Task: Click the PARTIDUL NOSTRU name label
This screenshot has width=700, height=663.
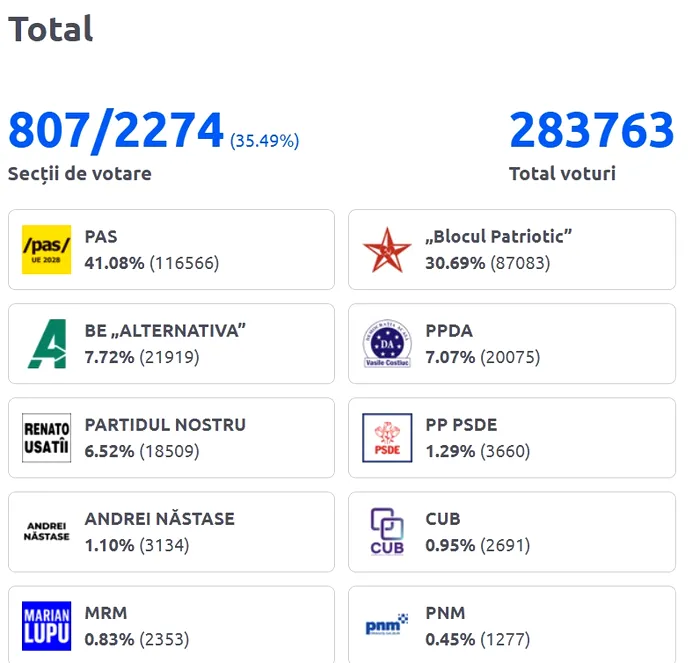Action: [165, 424]
